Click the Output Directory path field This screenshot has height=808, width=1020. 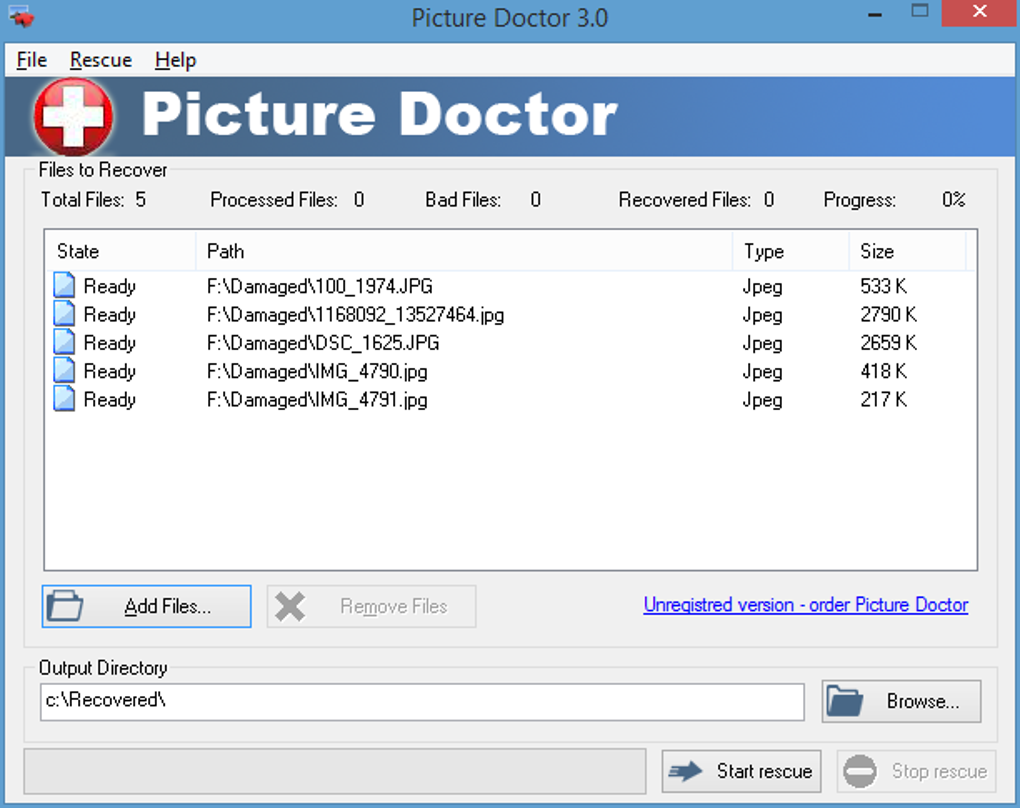422,701
